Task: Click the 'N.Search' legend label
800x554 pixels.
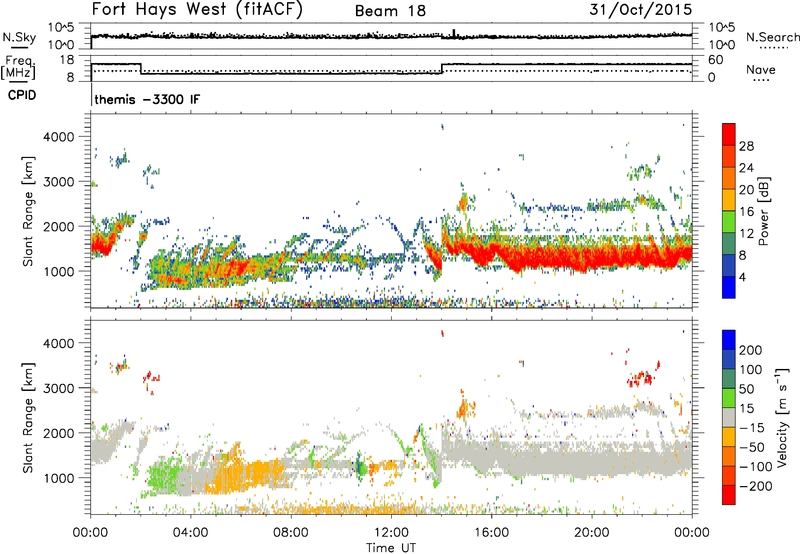Action: (x=772, y=37)
